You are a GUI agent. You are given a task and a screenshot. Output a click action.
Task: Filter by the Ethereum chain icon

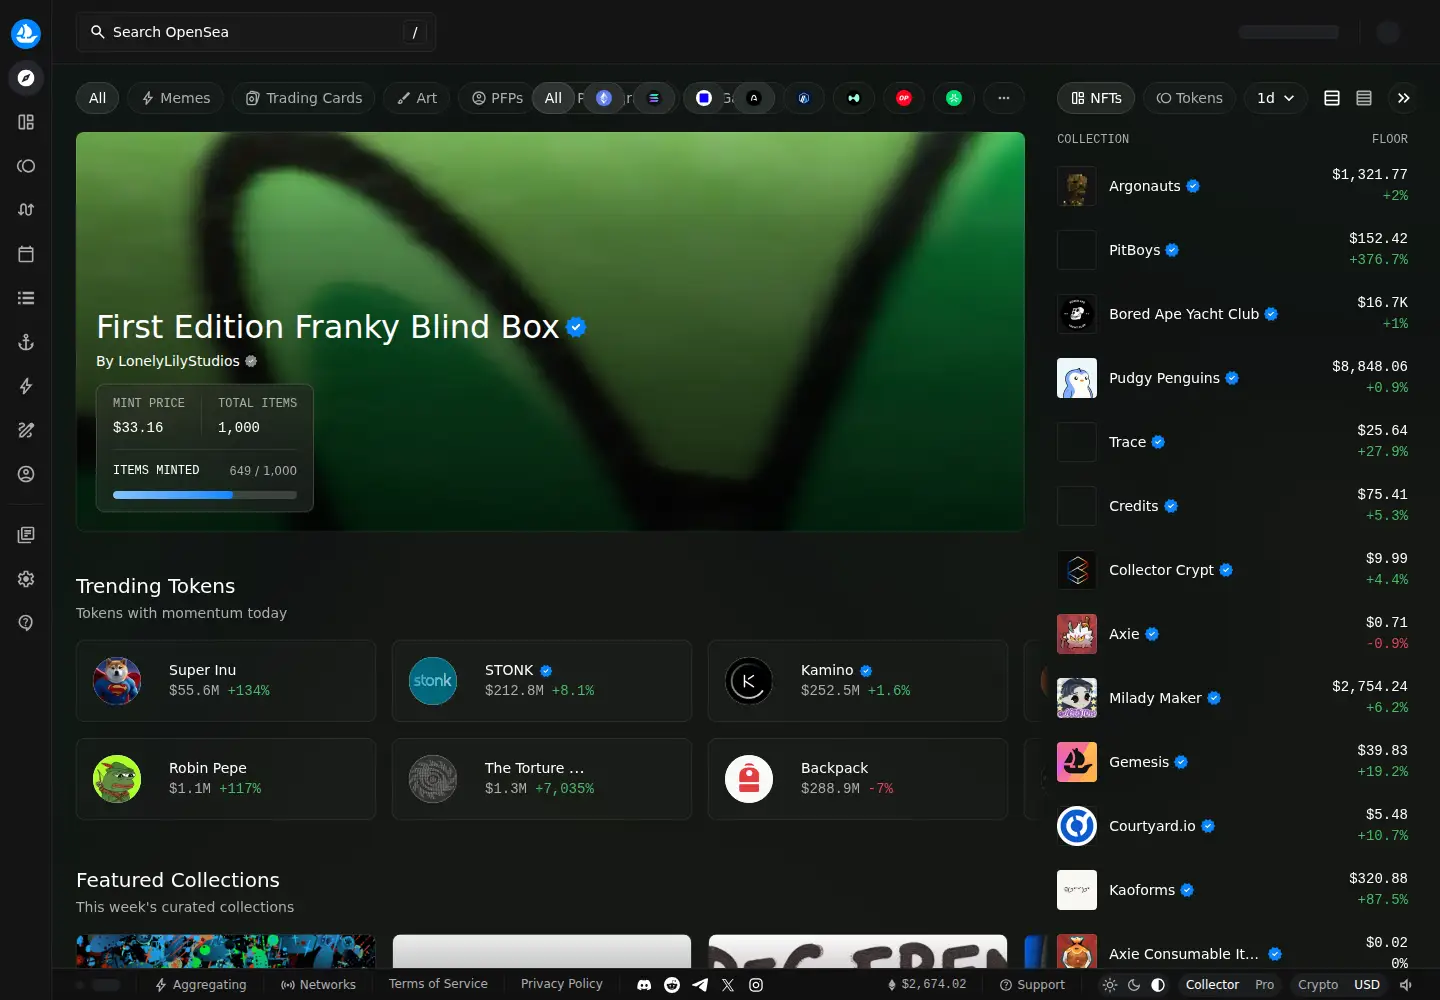point(604,98)
